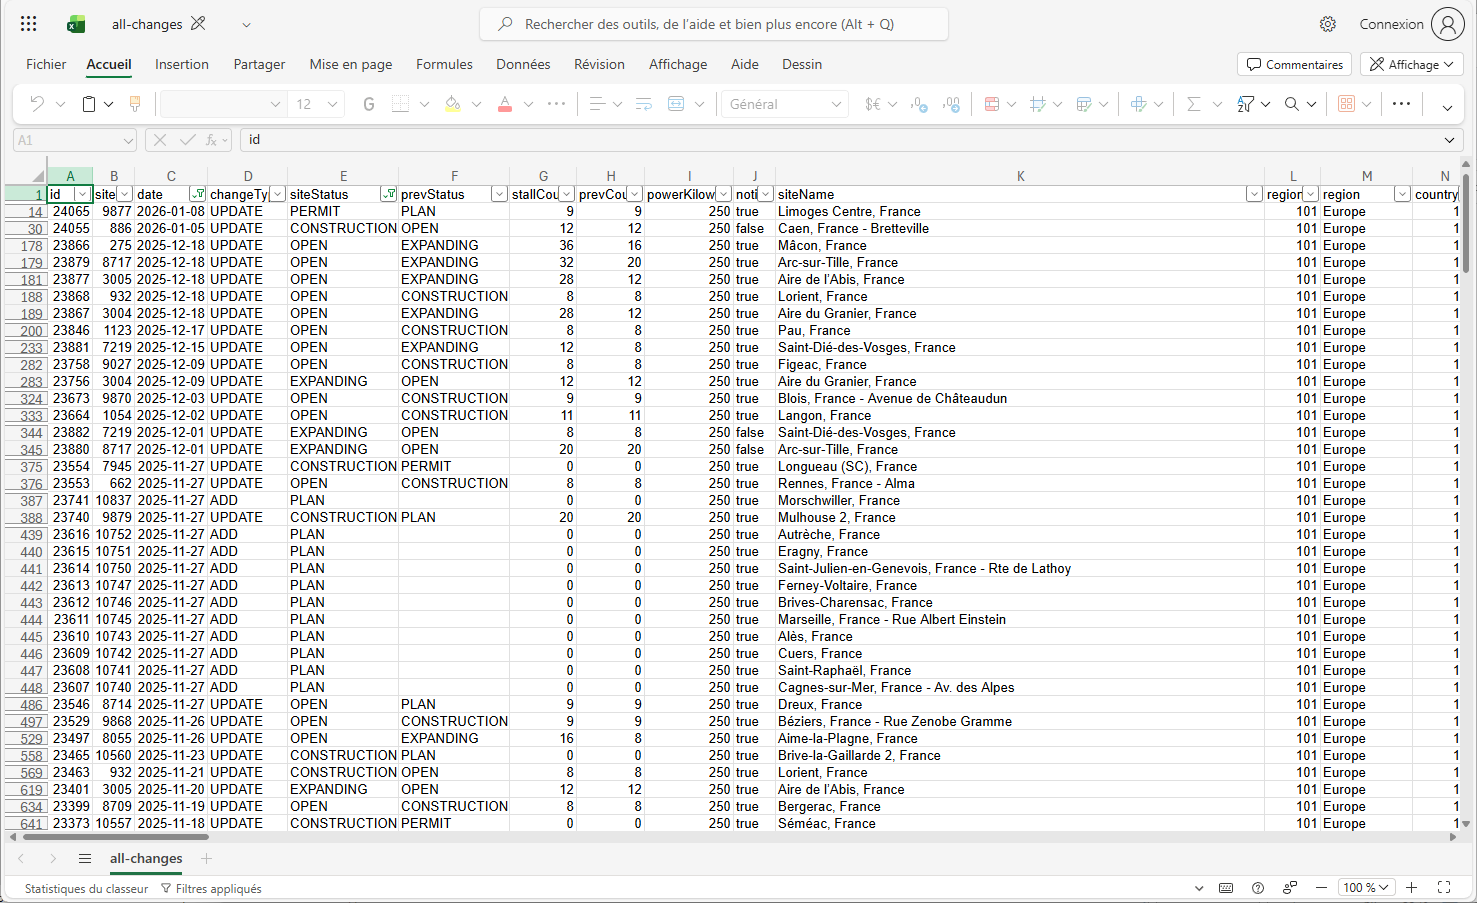This screenshot has height=903, width=1477.
Task: Open the prevStatus filter dropdown
Action: coord(499,194)
